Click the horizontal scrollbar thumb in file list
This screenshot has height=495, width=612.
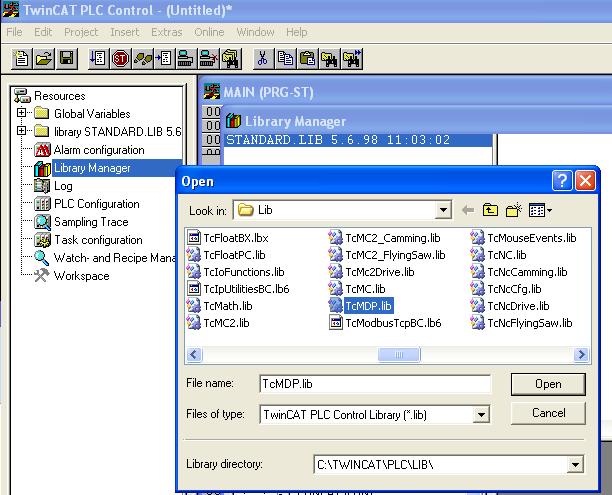click(399, 354)
